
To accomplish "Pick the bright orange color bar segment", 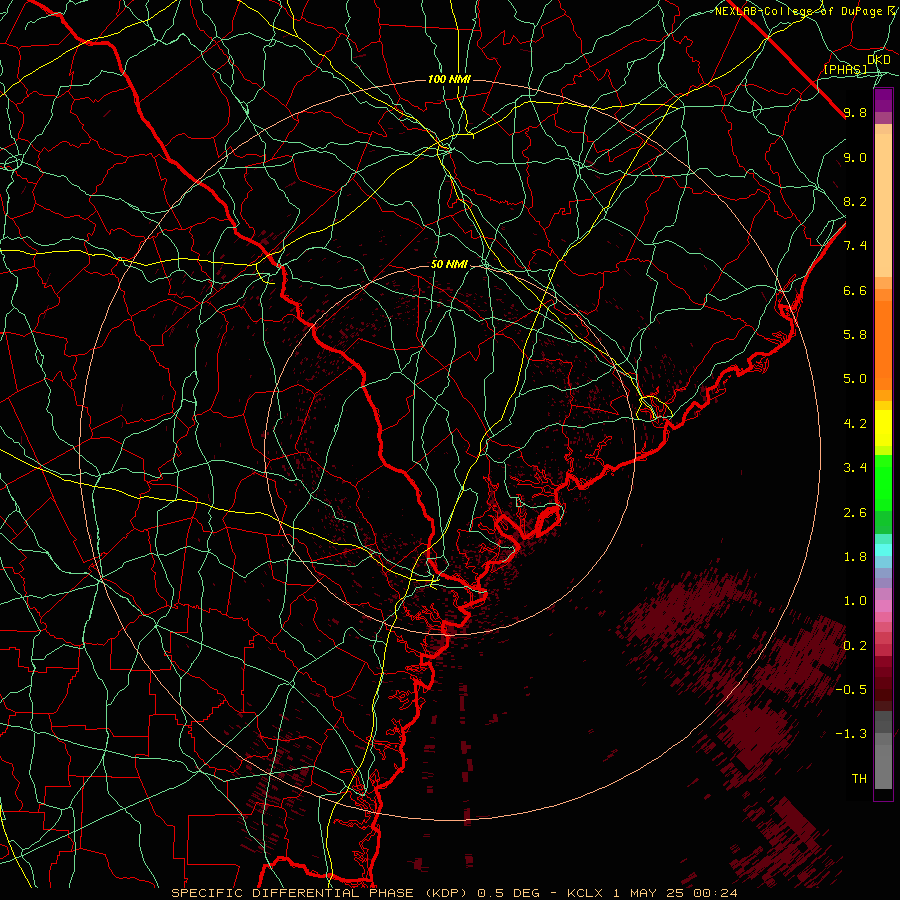I will click(x=883, y=346).
